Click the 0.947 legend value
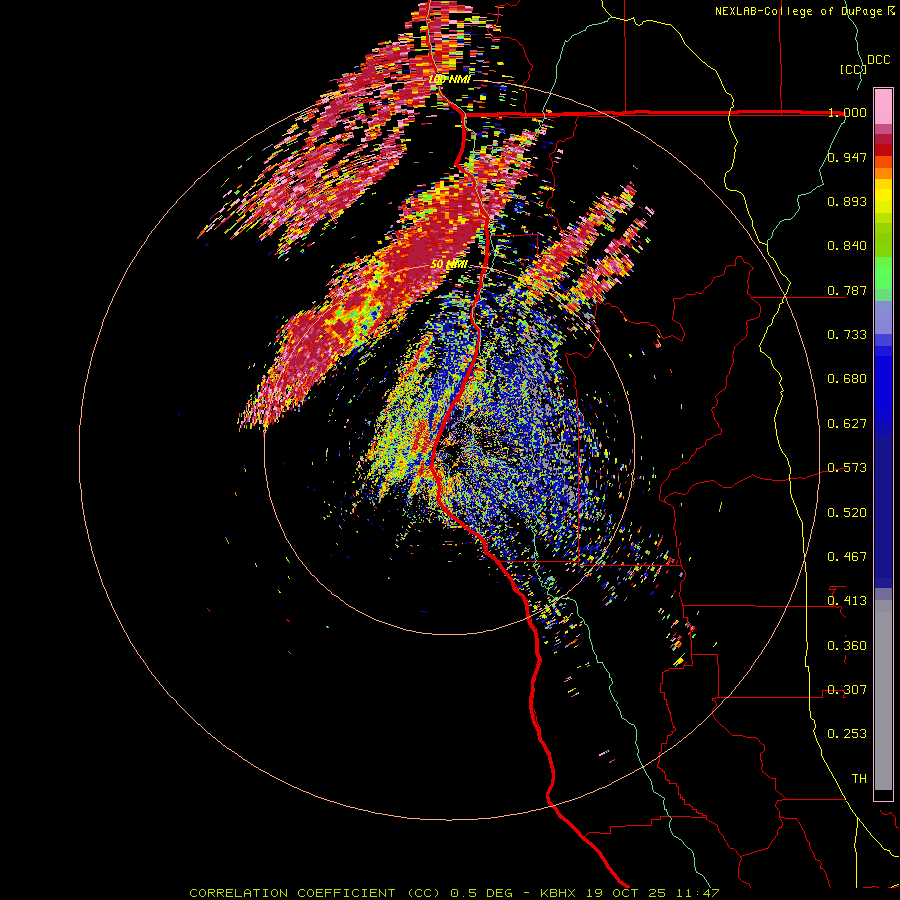Image resolution: width=900 pixels, height=900 pixels. [847, 157]
